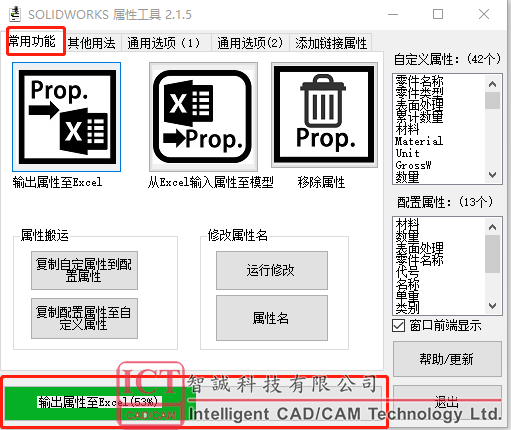Click the trash can remove properties icon
Viewport: 511px width, 430px height.
click(324, 115)
